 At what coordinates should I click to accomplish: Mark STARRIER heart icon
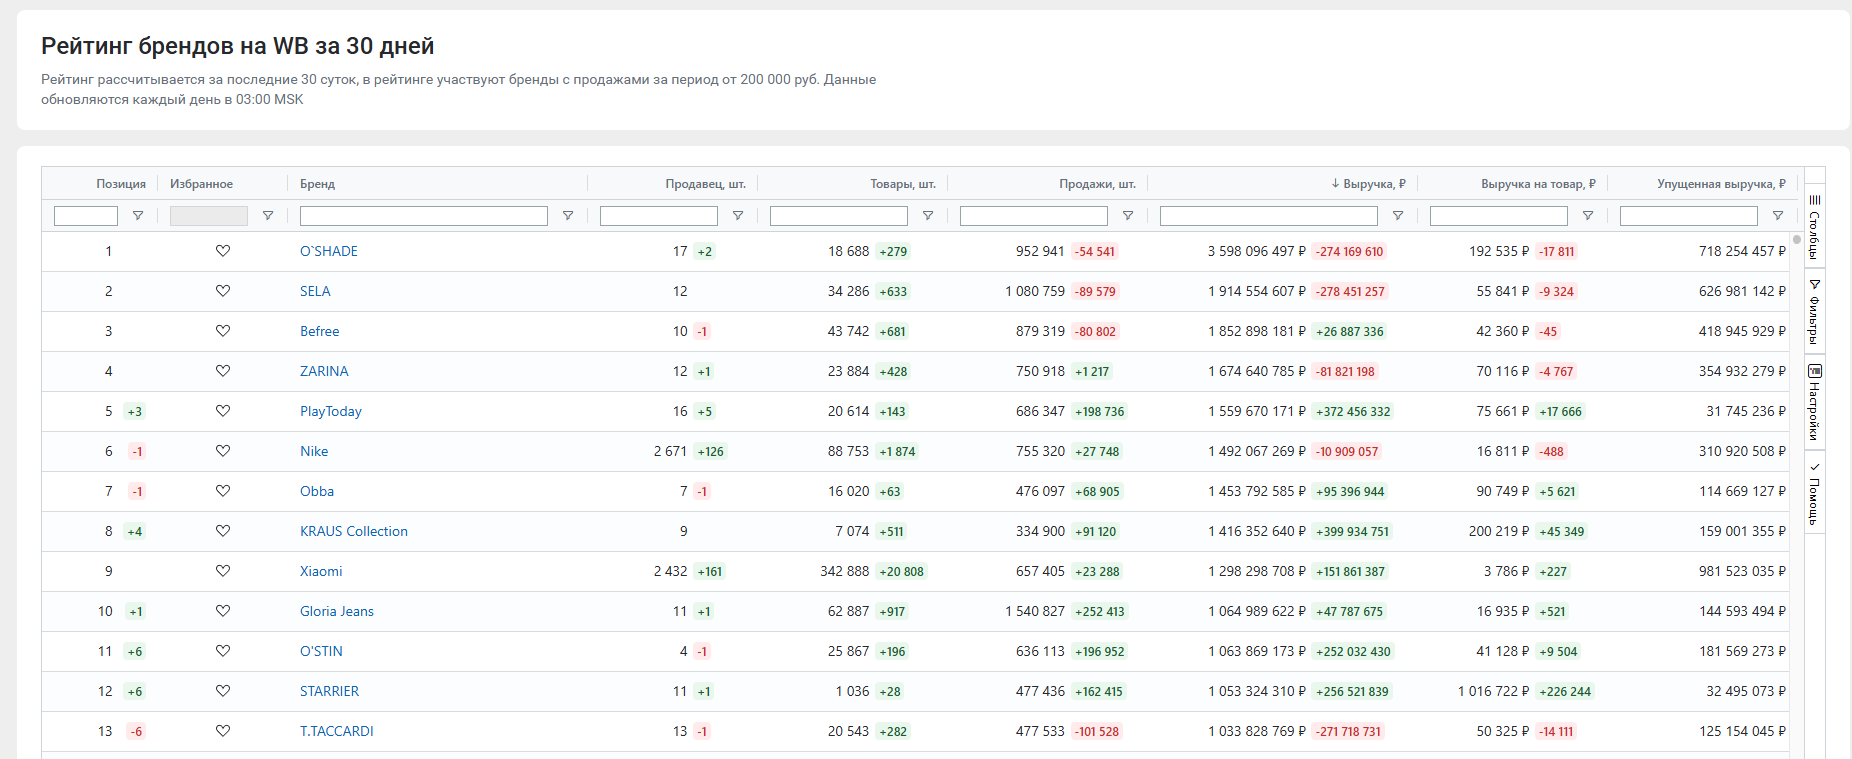coord(223,691)
